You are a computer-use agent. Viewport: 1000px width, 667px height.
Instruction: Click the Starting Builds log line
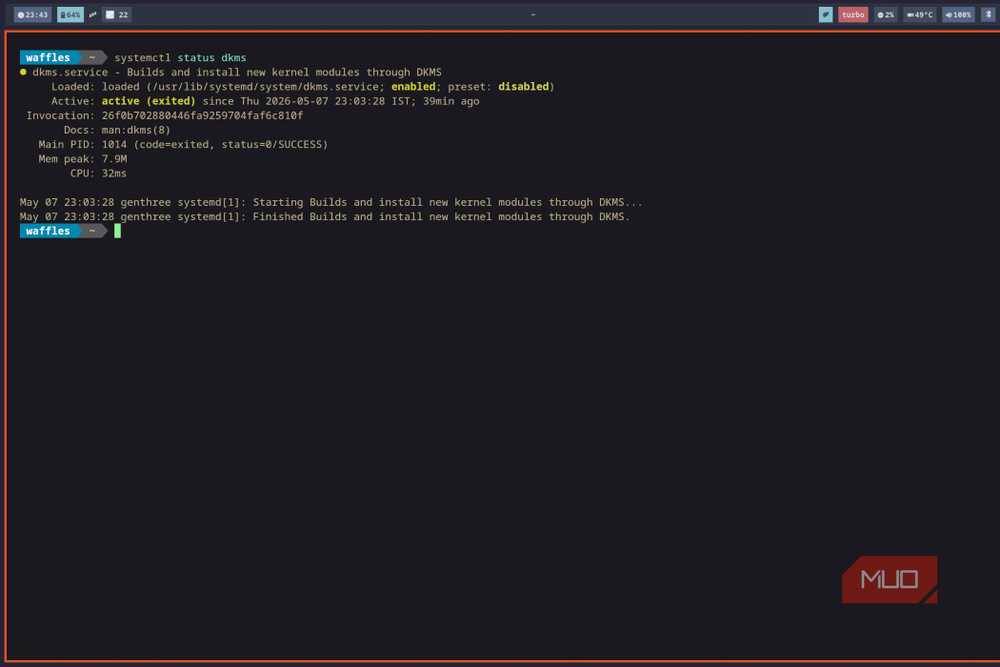(x=331, y=203)
